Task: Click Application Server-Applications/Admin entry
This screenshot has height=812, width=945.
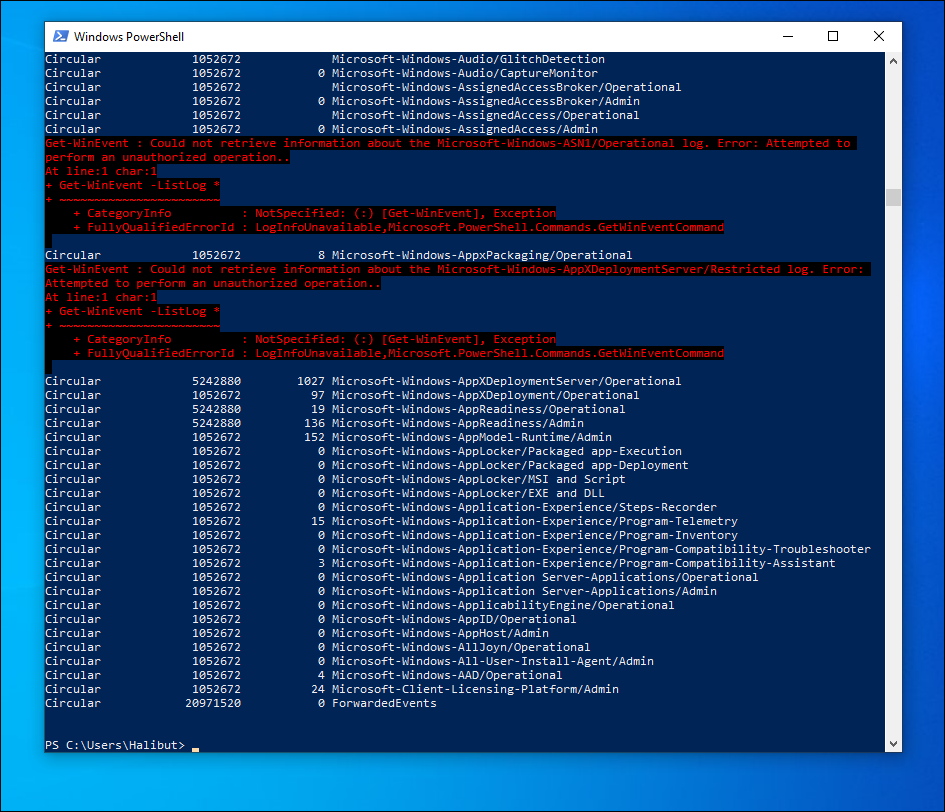Action: tap(524, 591)
